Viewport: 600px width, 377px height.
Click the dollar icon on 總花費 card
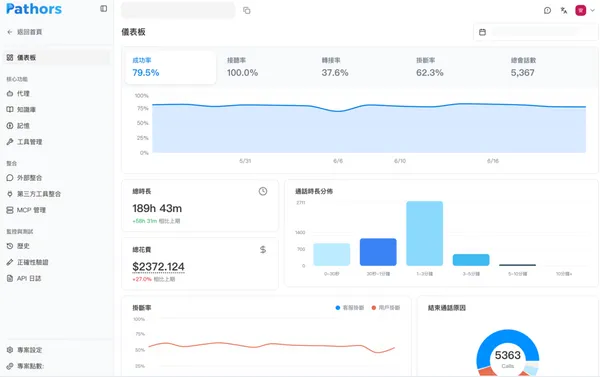point(263,250)
